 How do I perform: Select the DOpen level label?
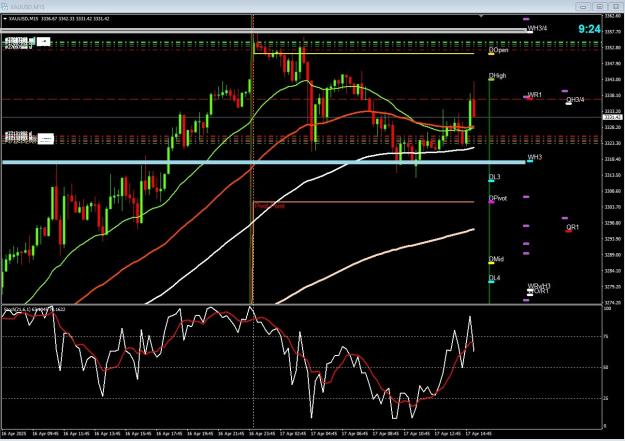point(498,50)
